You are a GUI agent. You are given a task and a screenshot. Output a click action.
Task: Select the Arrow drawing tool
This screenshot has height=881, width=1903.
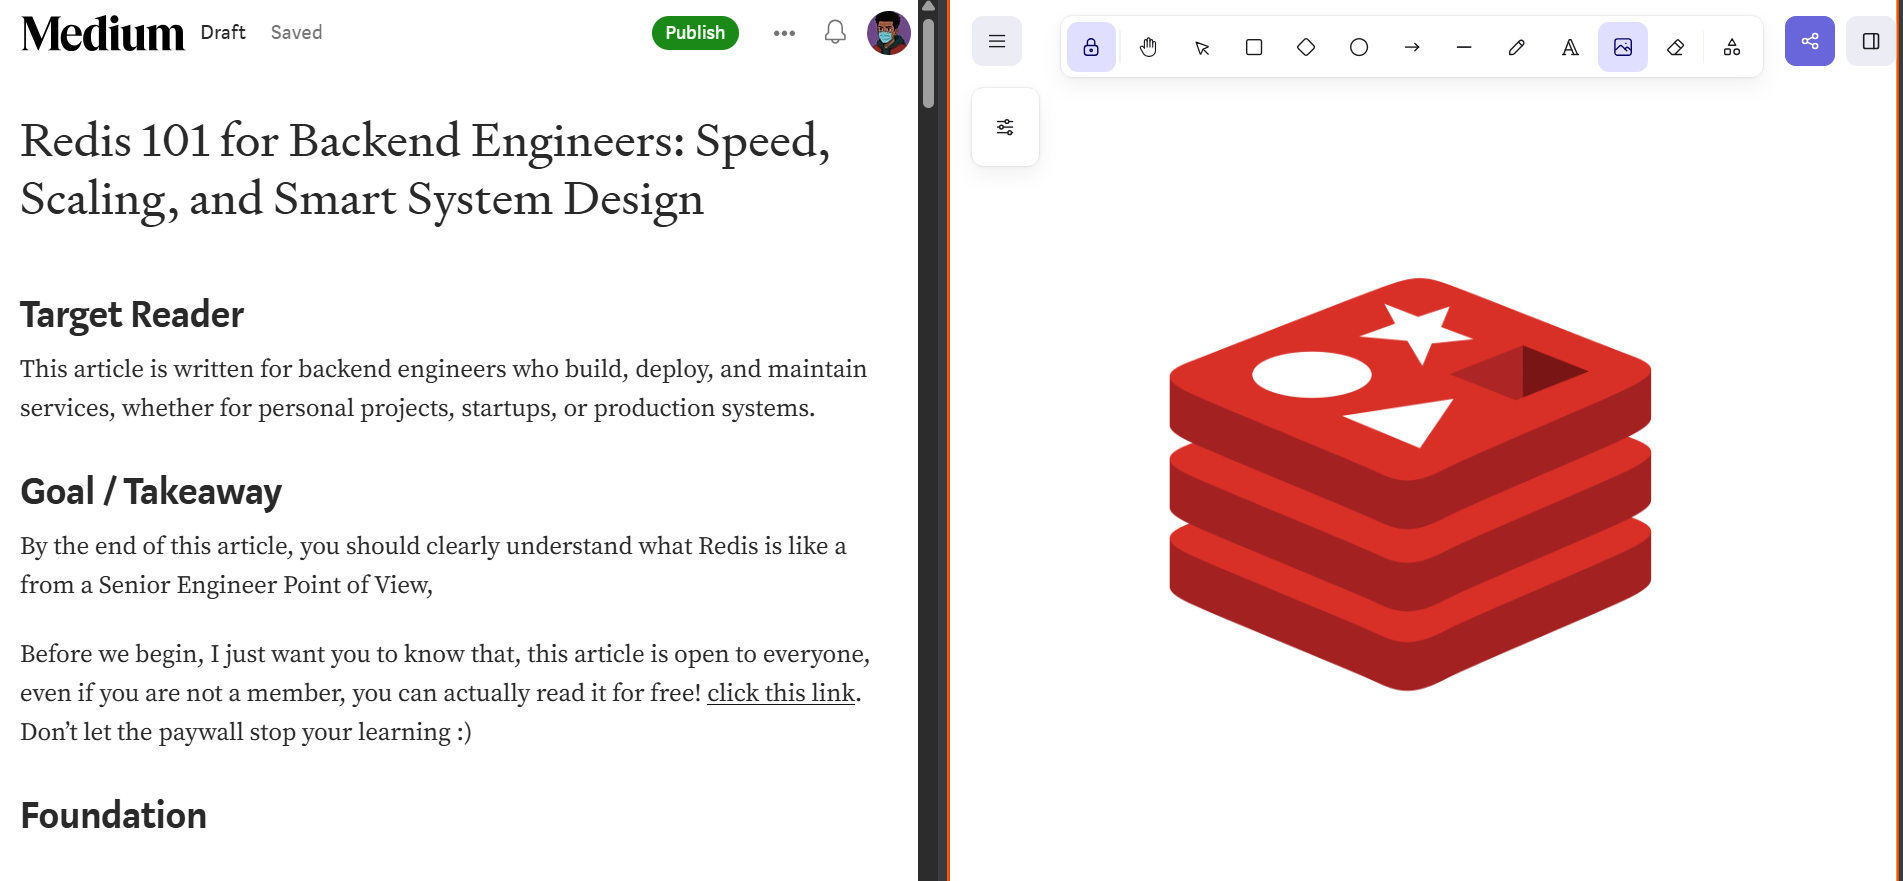click(1412, 47)
